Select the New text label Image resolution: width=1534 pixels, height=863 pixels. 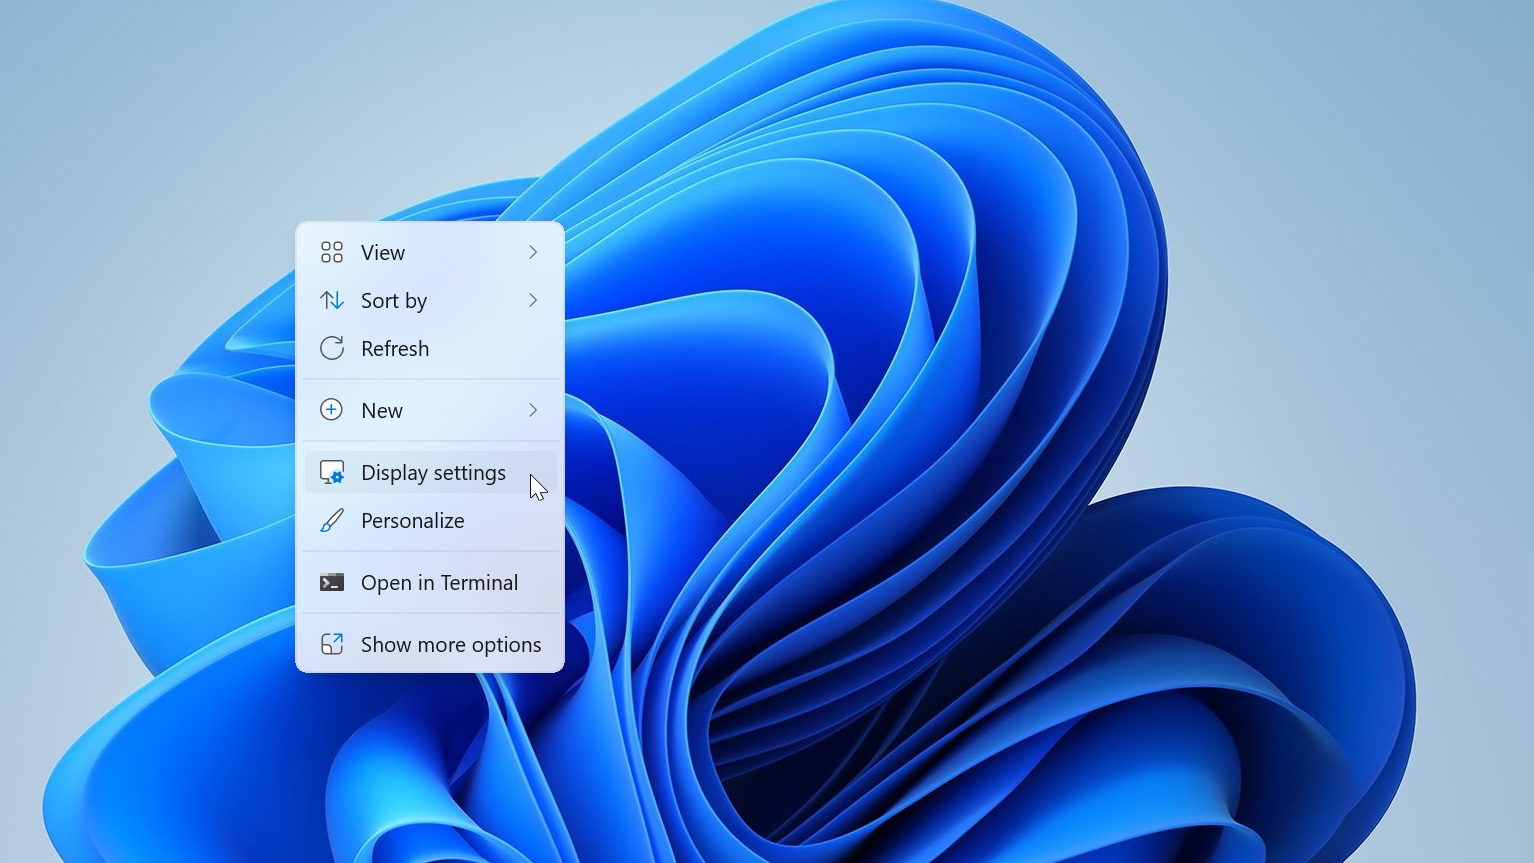[382, 411]
